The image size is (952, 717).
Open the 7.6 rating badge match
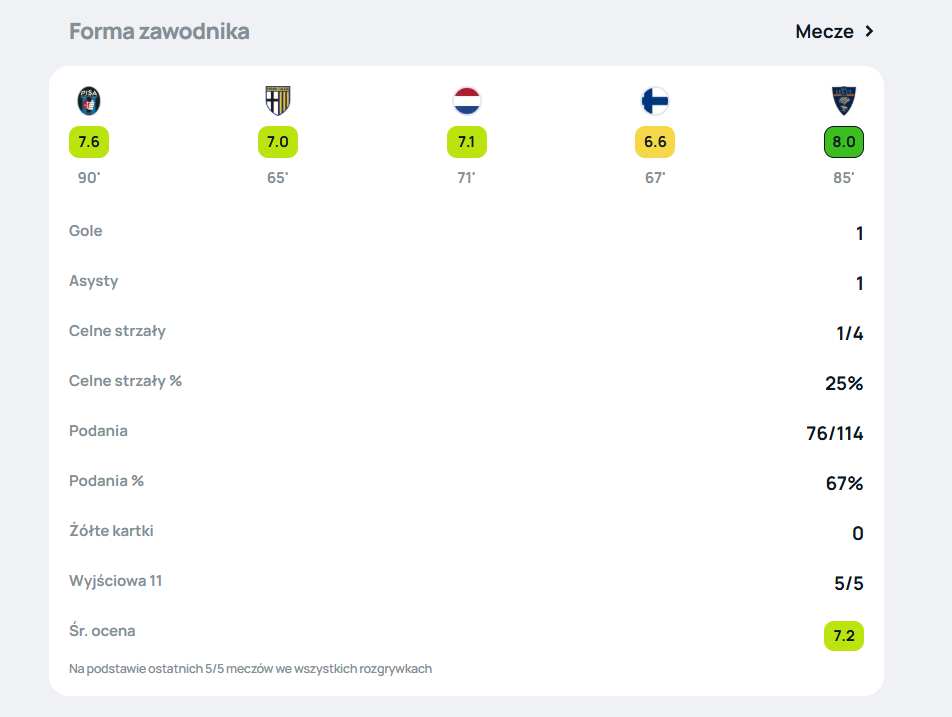click(x=89, y=142)
